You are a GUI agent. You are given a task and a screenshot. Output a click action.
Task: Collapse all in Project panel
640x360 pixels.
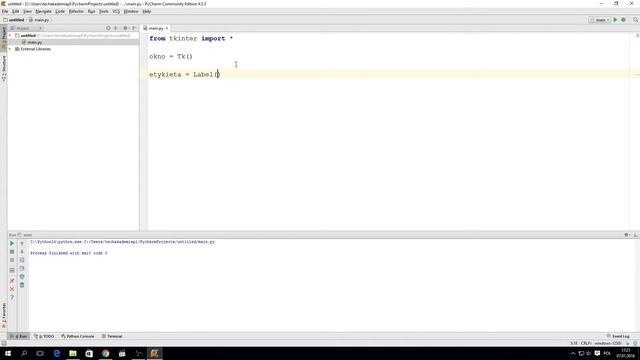click(x=116, y=28)
